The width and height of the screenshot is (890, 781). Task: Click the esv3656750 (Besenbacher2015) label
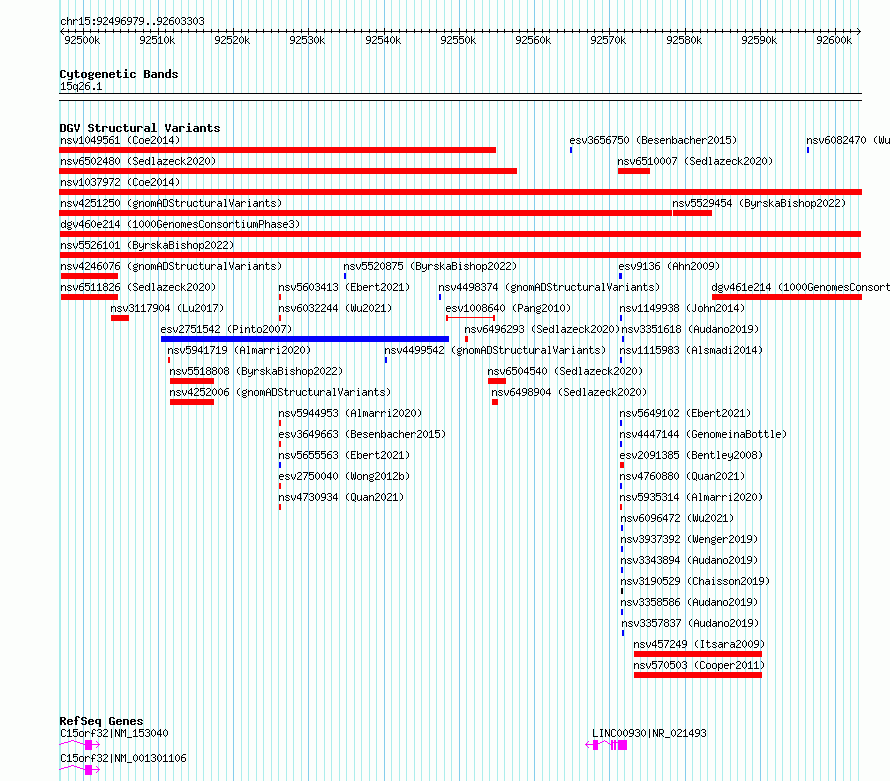(x=653, y=140)
